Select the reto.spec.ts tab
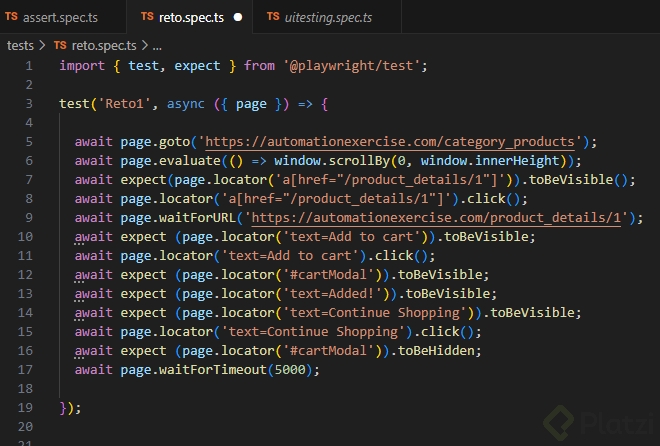The image size is (660, 446). (x=189, y=17)
